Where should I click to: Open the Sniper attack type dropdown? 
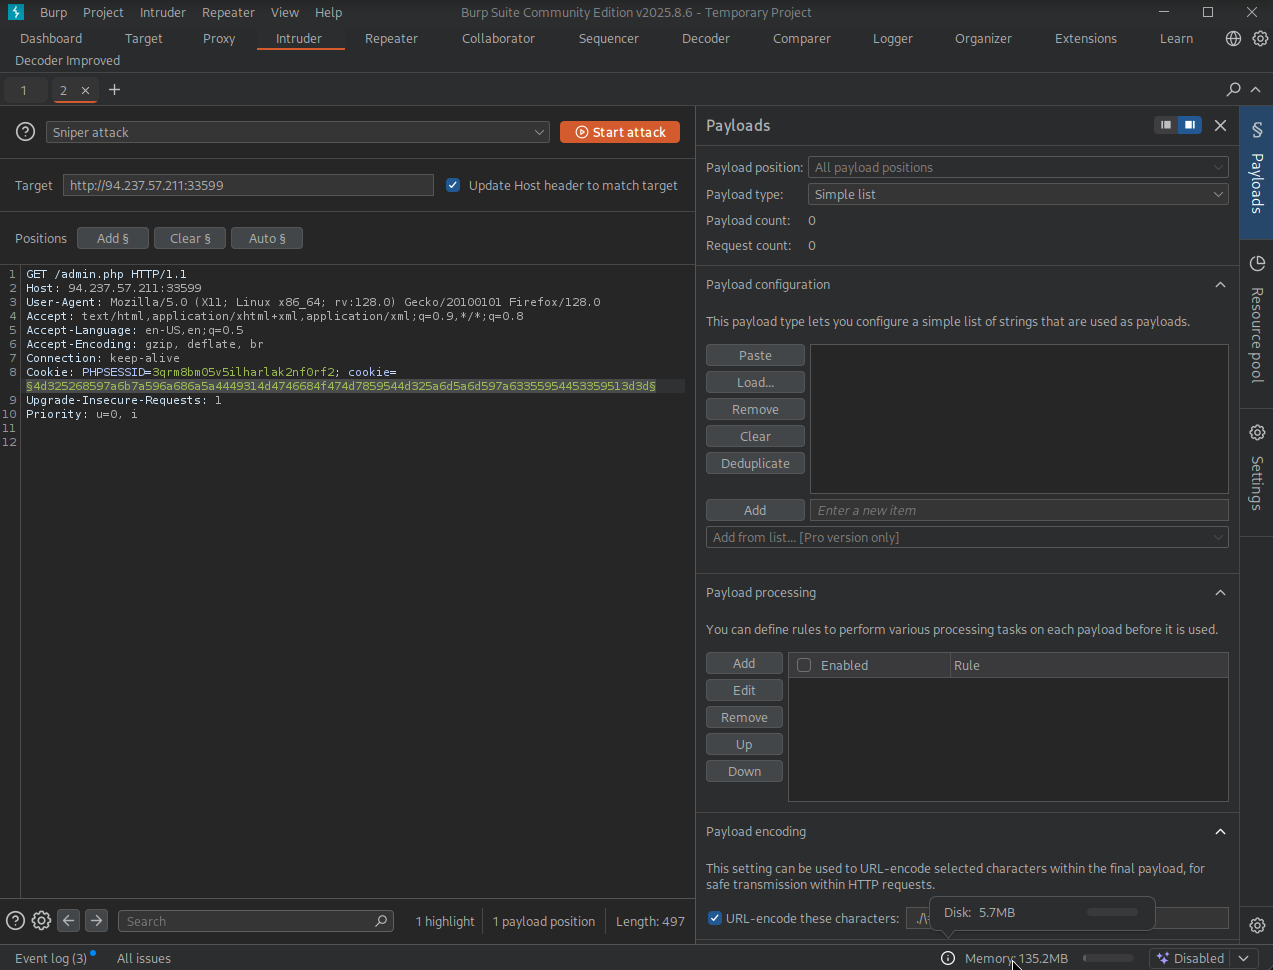[297, 132]
